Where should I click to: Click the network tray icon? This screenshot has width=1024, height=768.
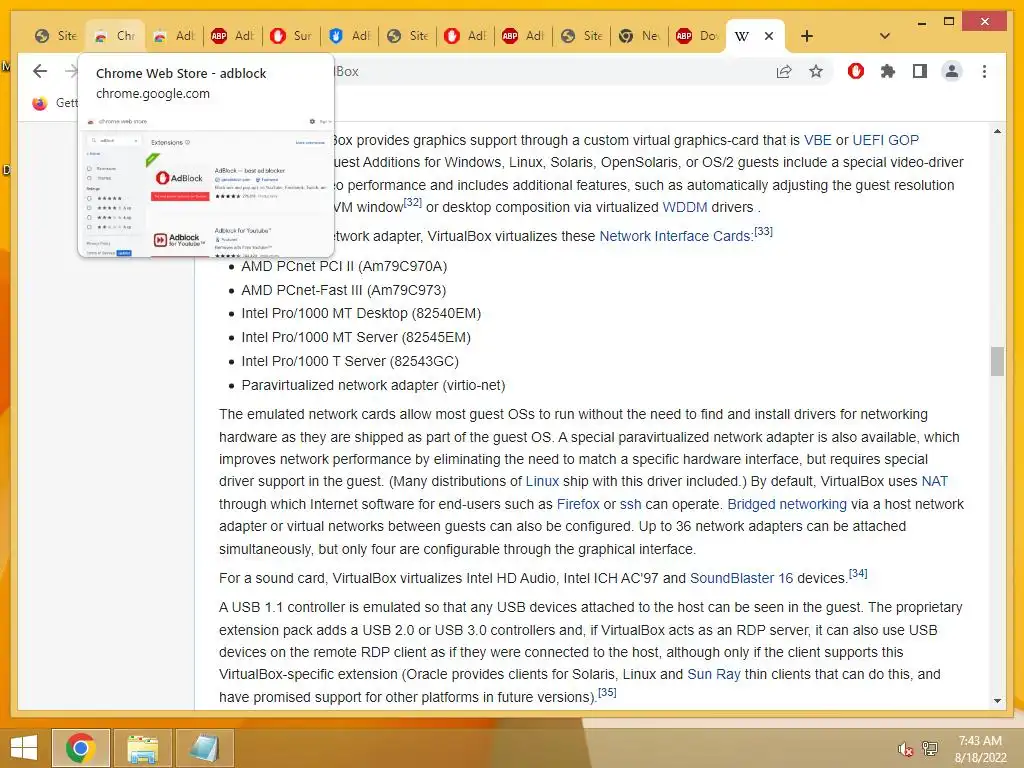click(930, 749)
